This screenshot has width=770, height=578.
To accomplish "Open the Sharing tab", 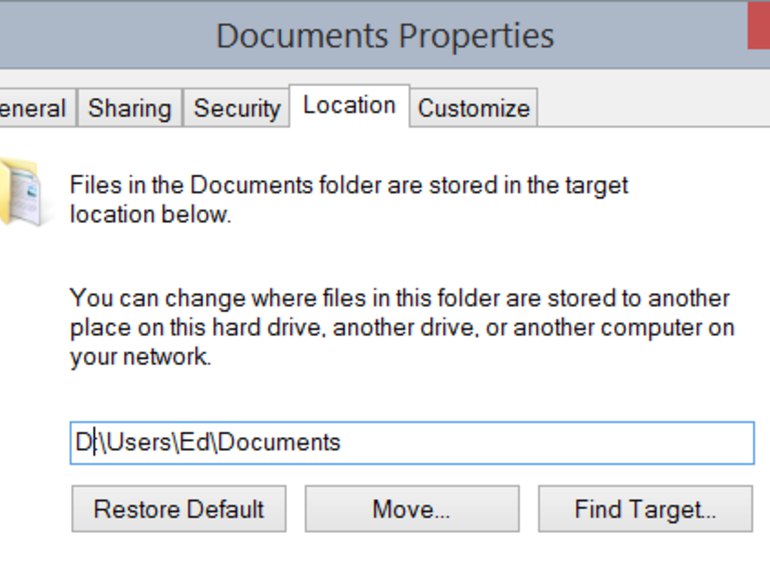I will point(129,108).
